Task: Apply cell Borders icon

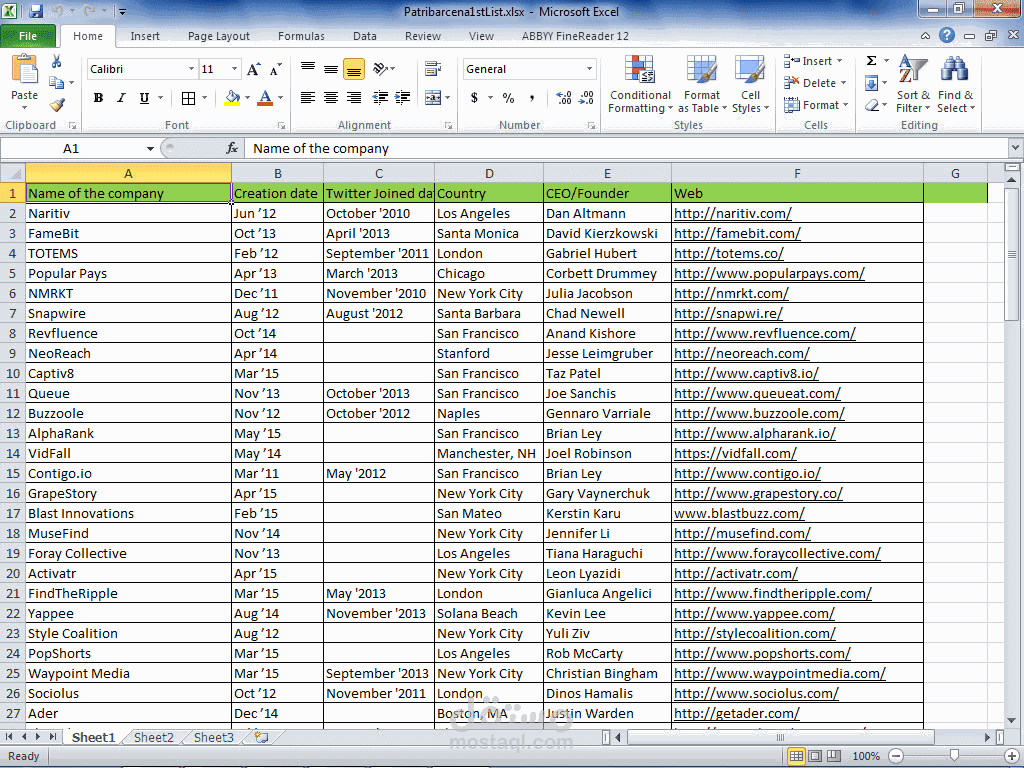Action: [x=188, y=98]
